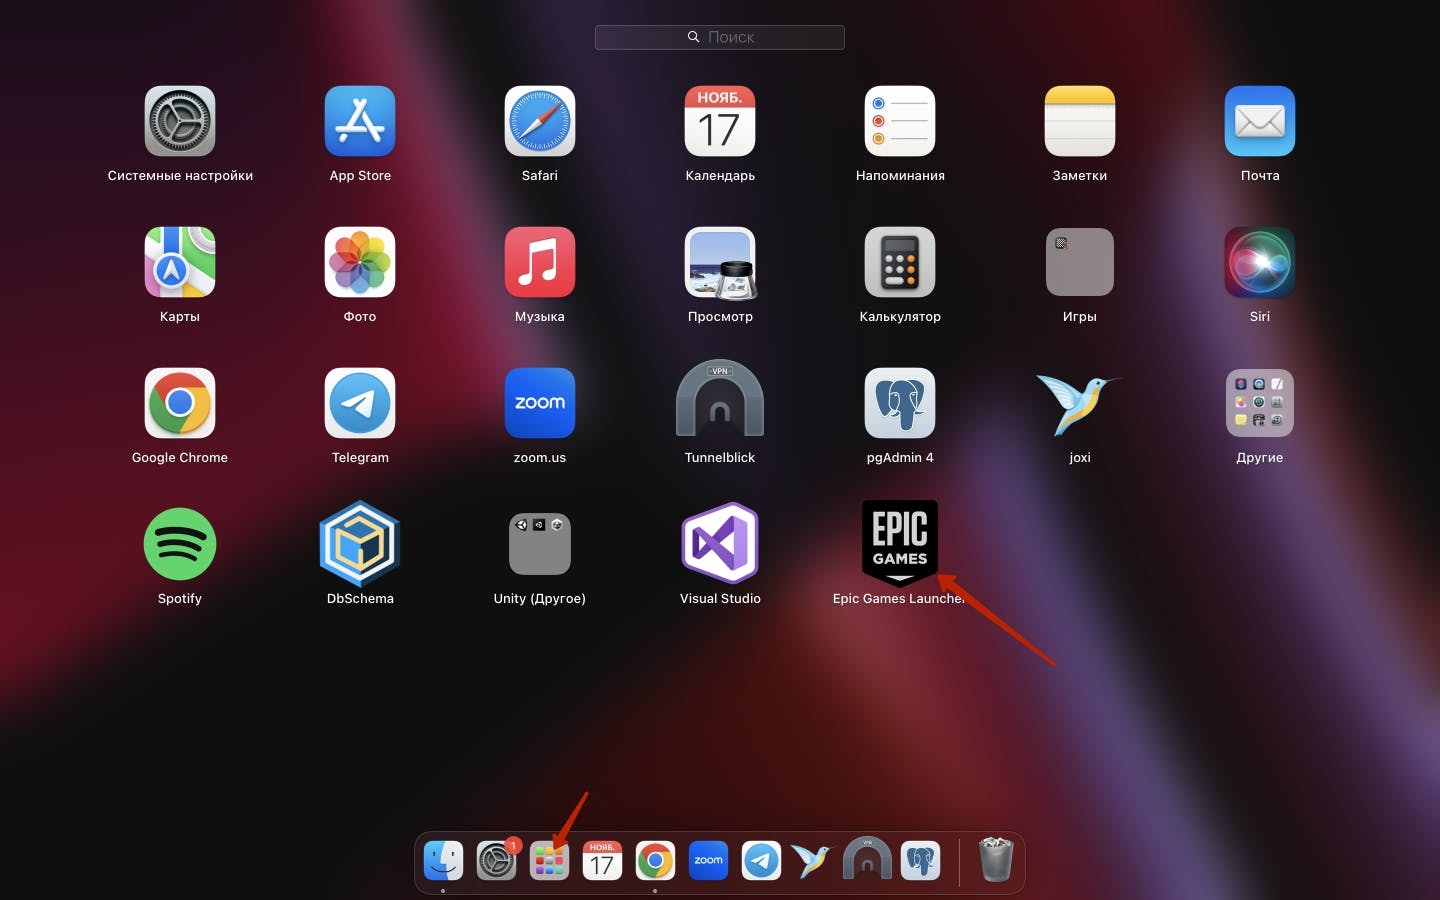The height and width of the screenshot is (900, 1440).
Task: Open Calendar from the Dock
Action: tap(602, 860)
